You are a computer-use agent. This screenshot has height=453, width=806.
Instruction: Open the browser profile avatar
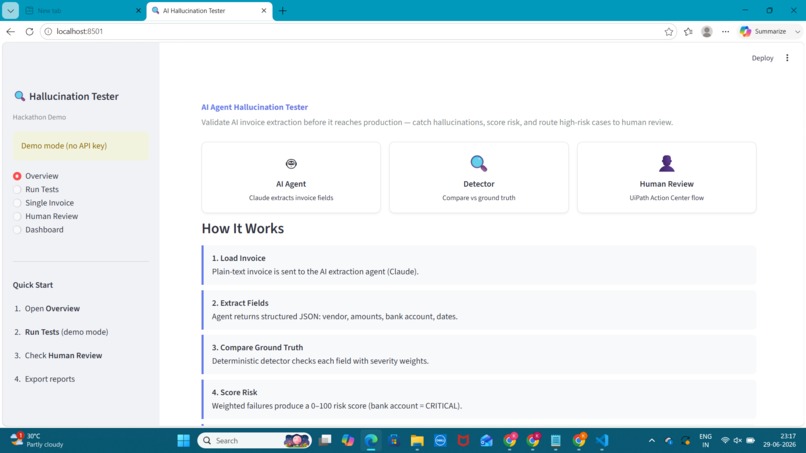coord(707,31)
